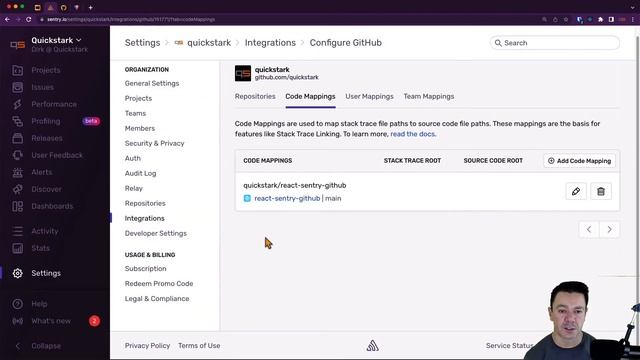Reload the browser page
The image size is (640, 360).
point(29,19)
